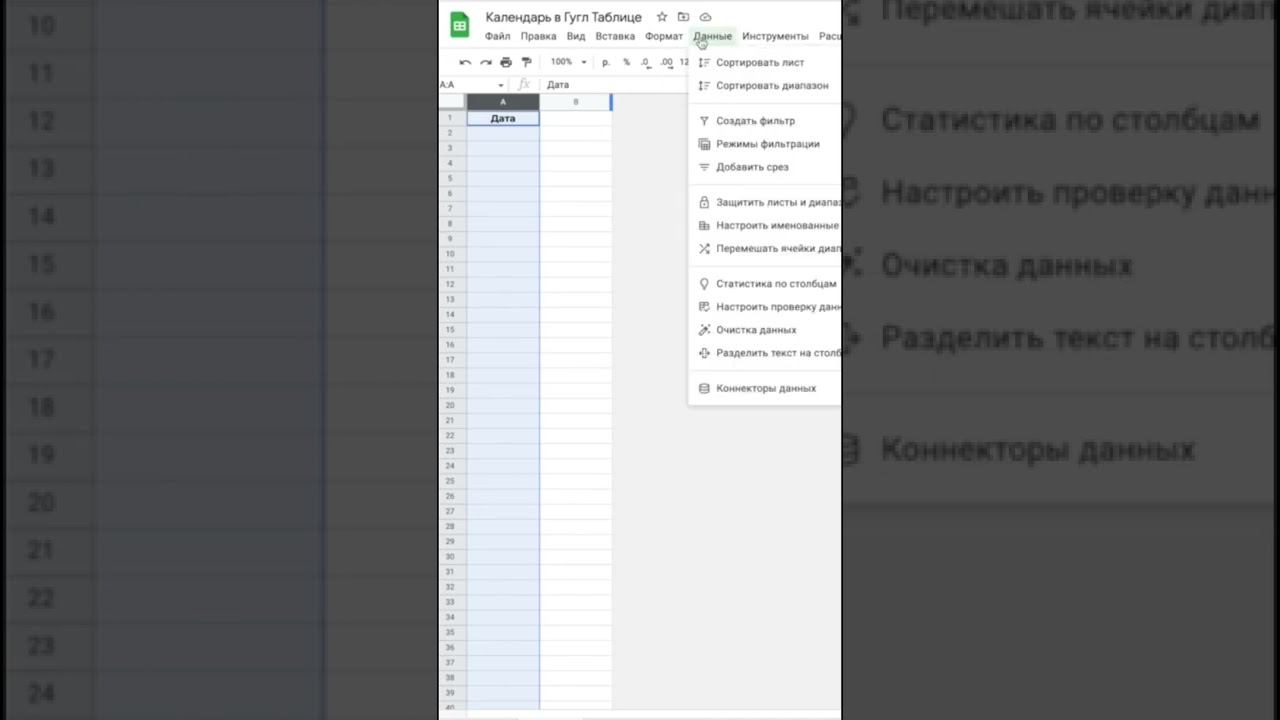Viewport: 1280px width, 720px height.
Task: Activate the paint format tool
Action: pyautogui.click(x=527, y=62)
